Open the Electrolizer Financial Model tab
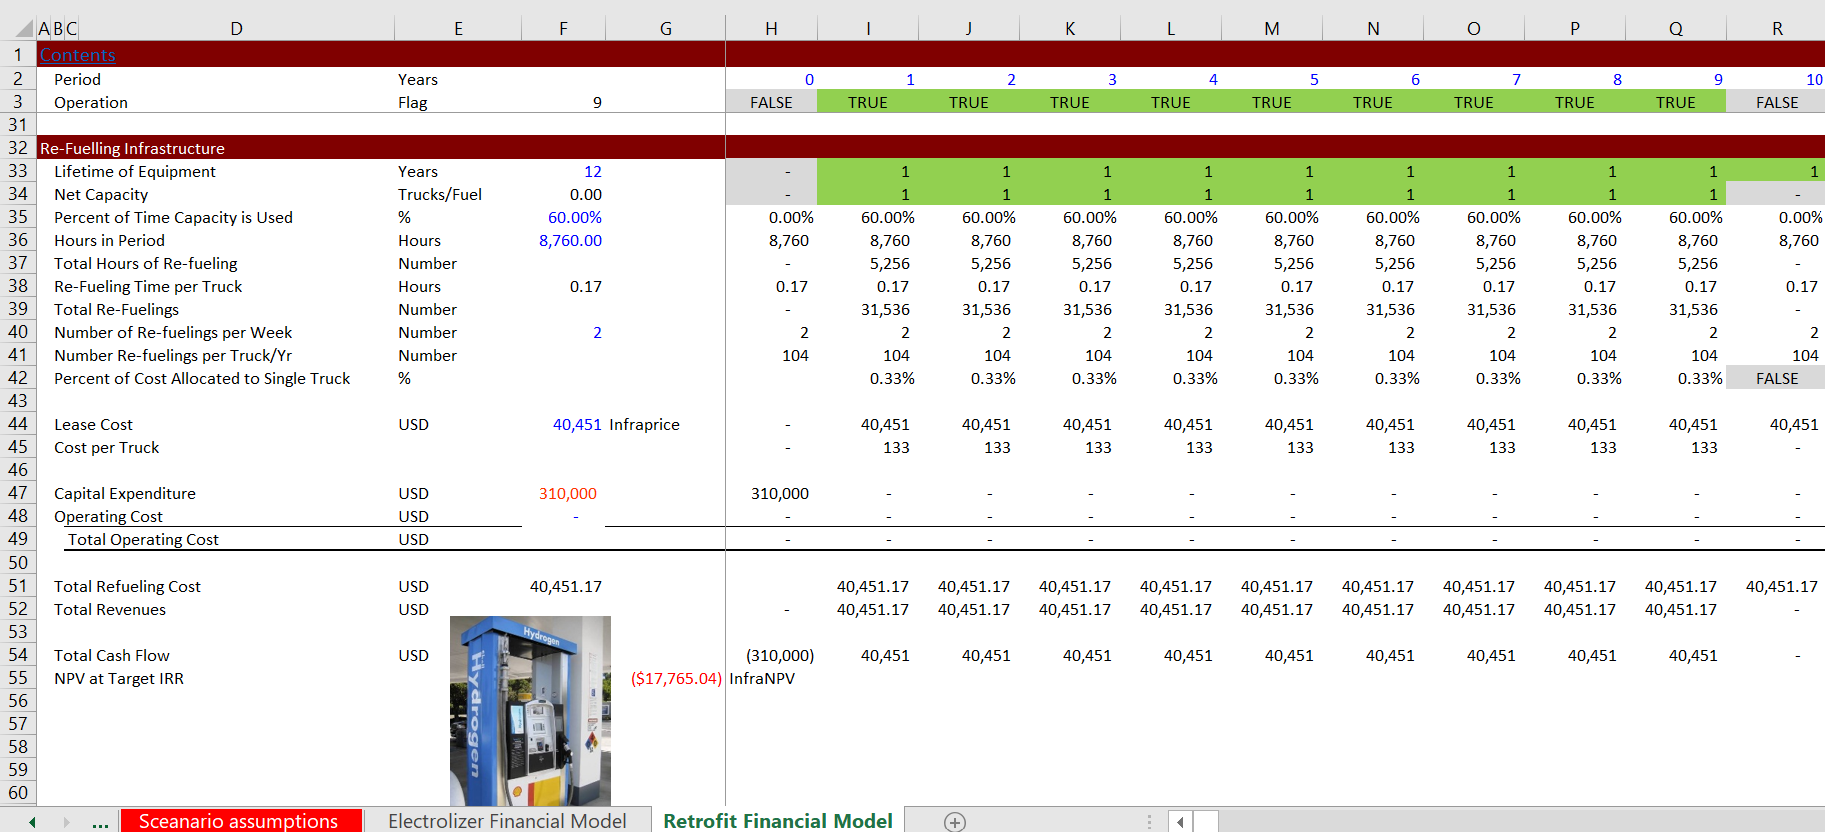 [x=507, y=821]
